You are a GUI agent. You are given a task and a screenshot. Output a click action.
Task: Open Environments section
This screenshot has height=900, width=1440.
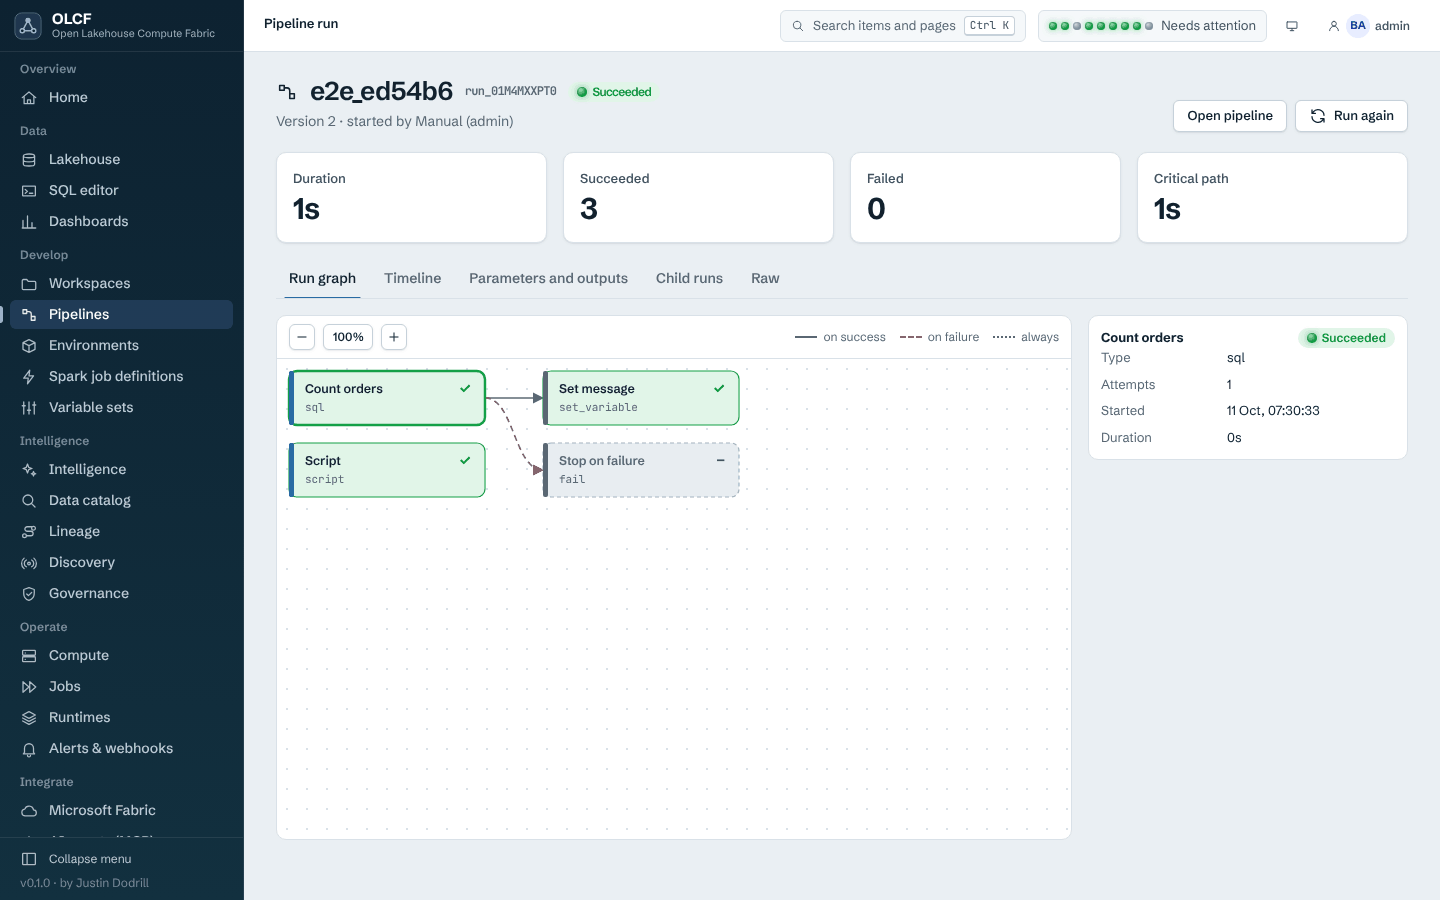[x=121, y=345]
